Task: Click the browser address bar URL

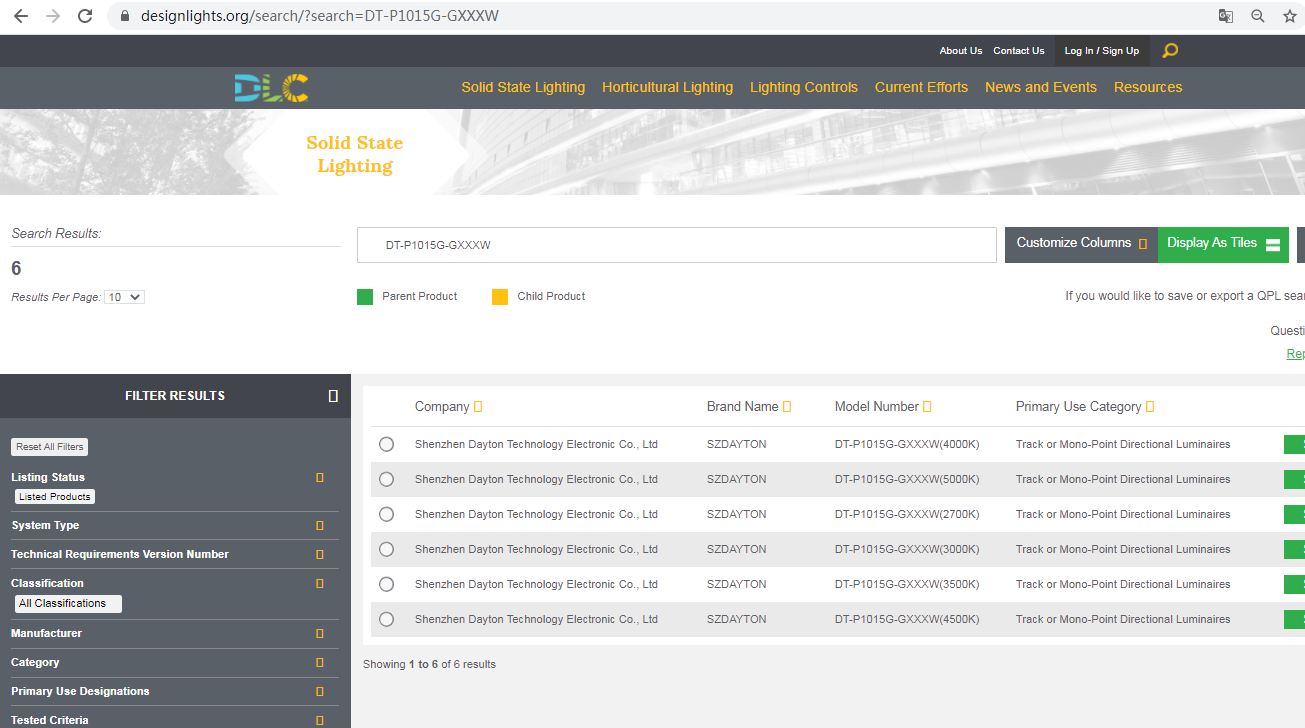Action: tap(320, 16)
